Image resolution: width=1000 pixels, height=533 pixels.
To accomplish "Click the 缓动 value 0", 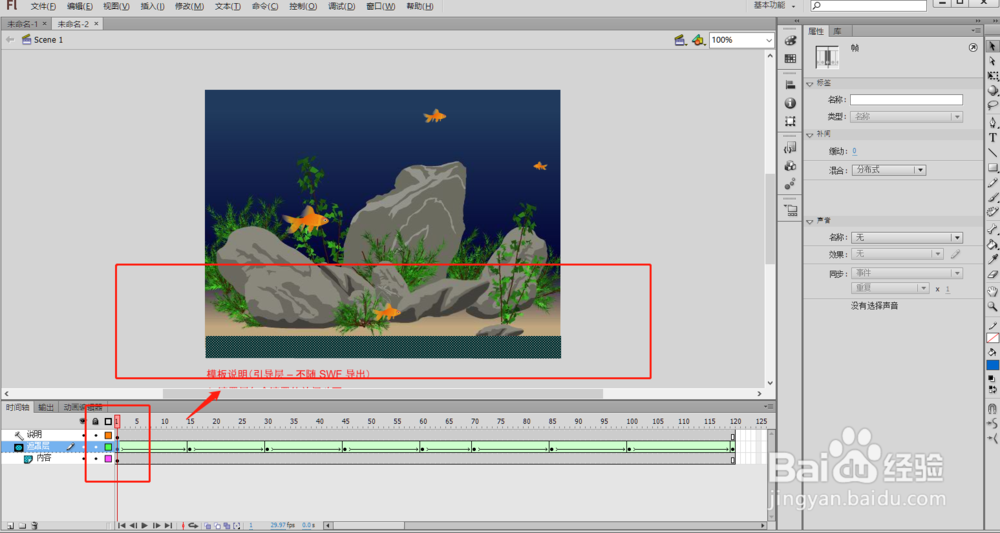I will (855, 151).
